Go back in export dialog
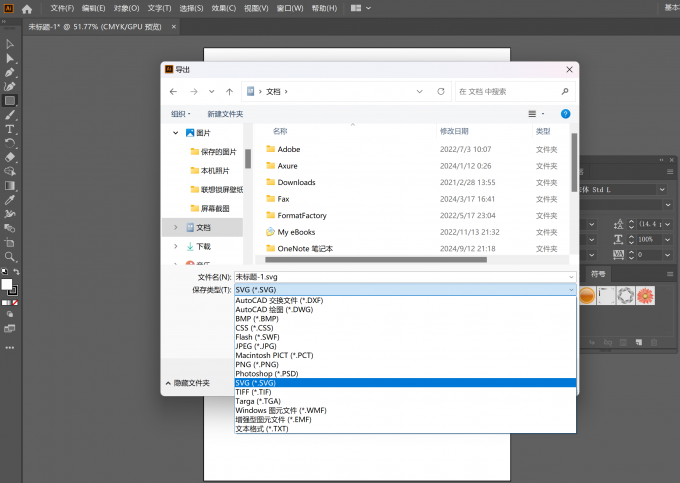Image resolution: width=680 pixels, height=483 pixels. [173, 91]
